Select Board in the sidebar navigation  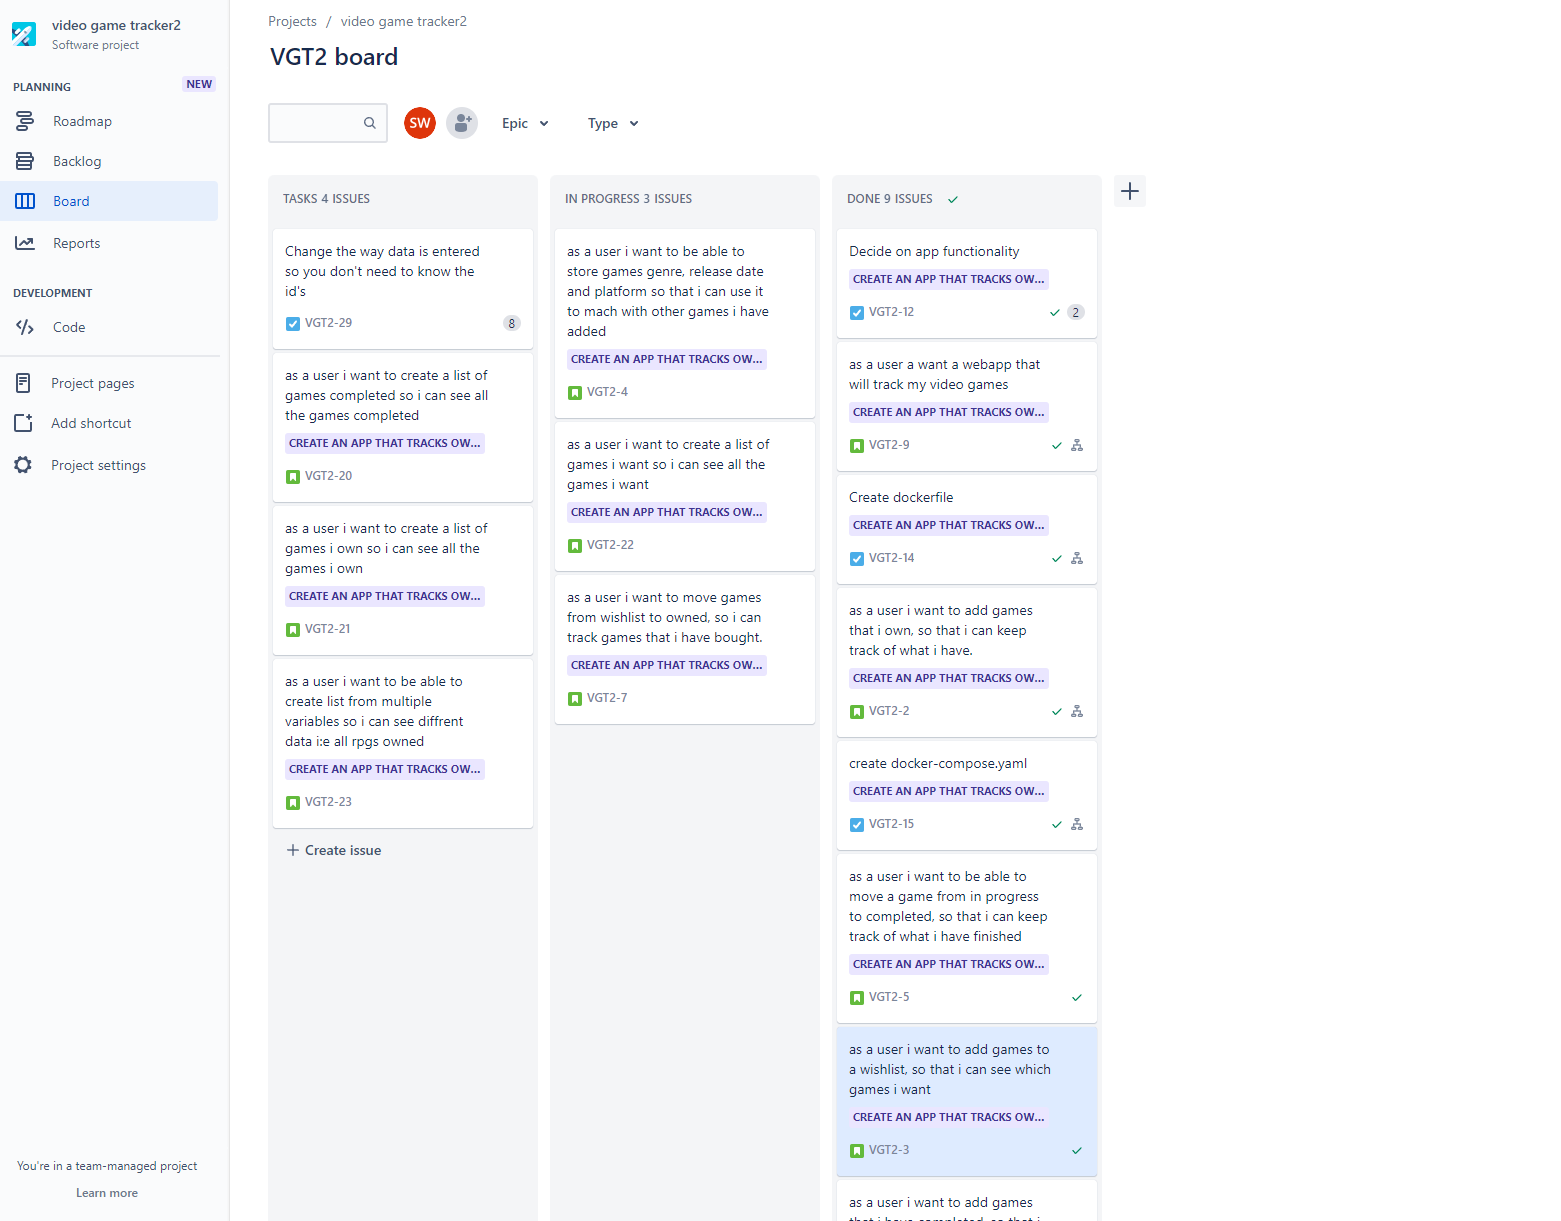[x=71, y=201]
